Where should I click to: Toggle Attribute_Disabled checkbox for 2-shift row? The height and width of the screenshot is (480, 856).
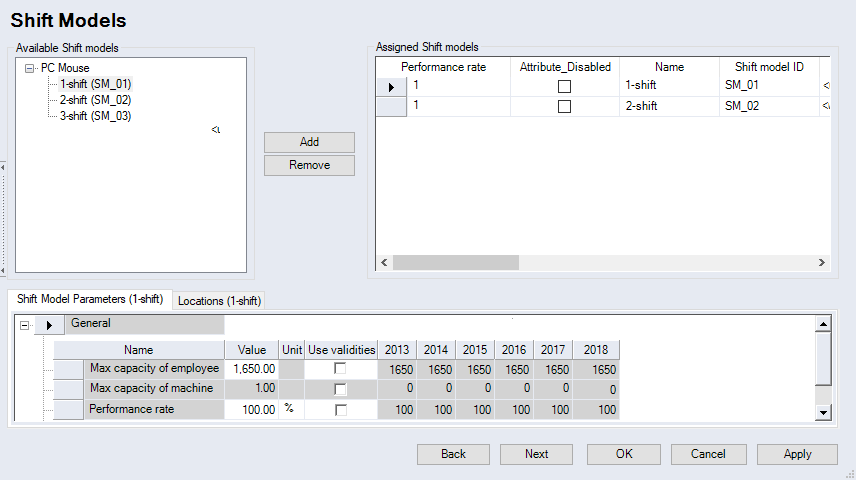coord(565,106)
